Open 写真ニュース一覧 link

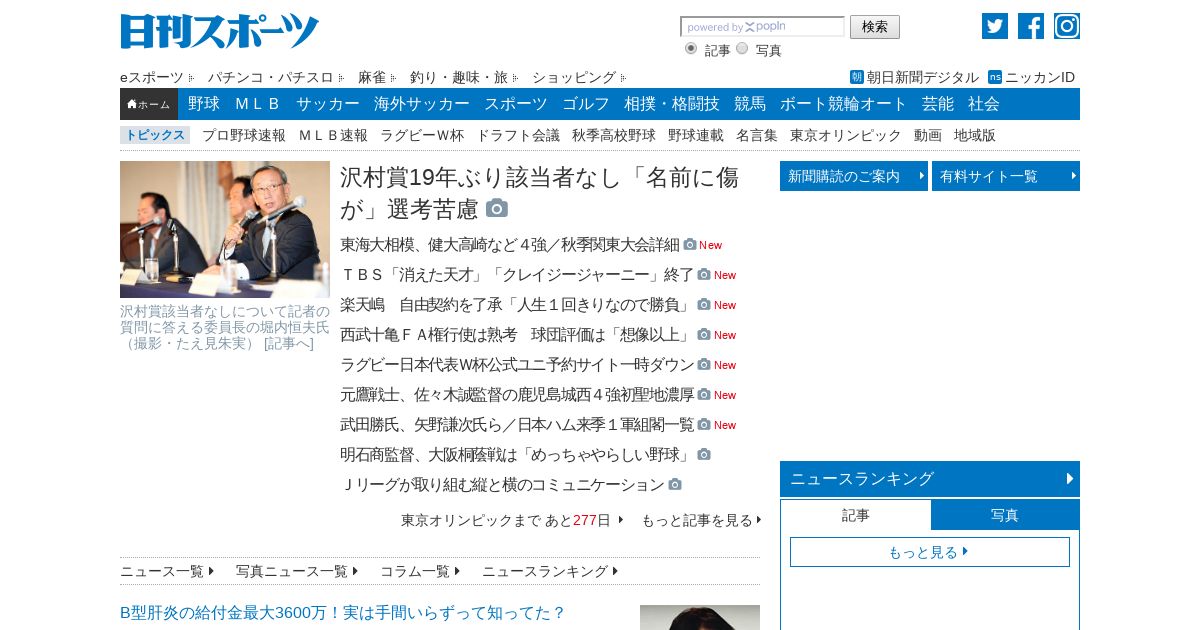click(297, 571)
